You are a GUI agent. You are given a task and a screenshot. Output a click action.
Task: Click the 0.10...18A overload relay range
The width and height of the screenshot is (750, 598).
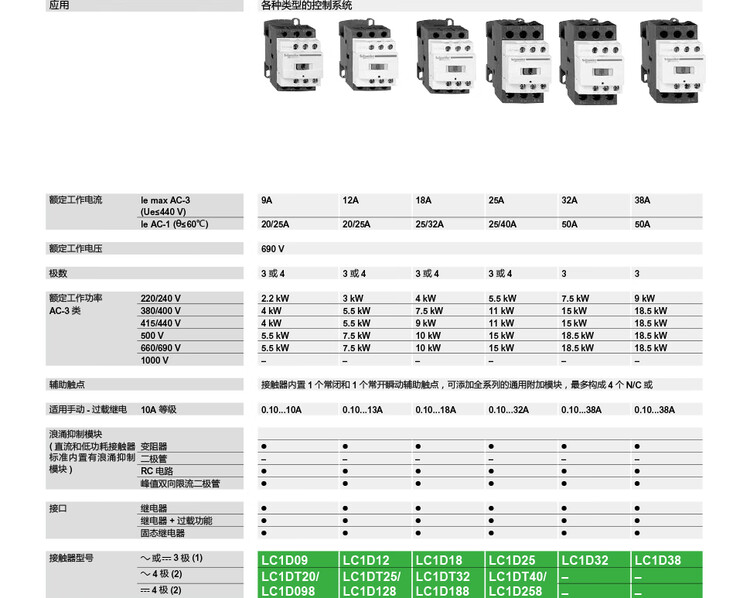pyautogui.click(x=436, y=410)
